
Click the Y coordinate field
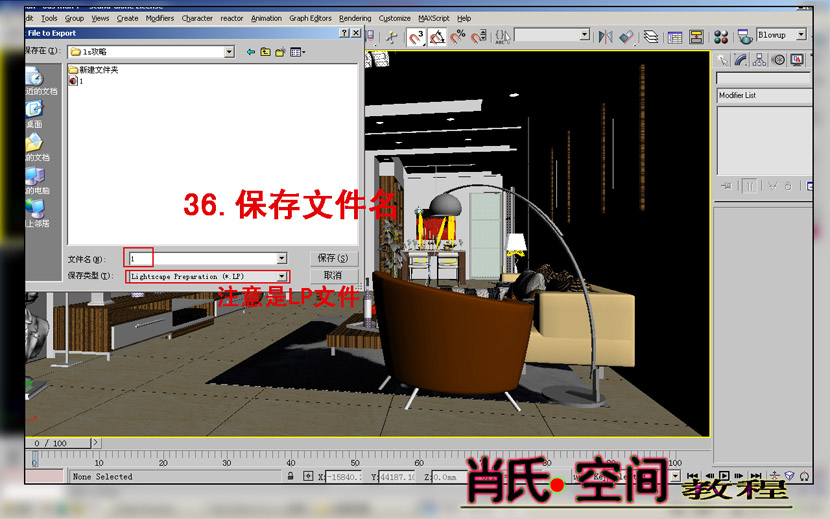click(397, 477)
